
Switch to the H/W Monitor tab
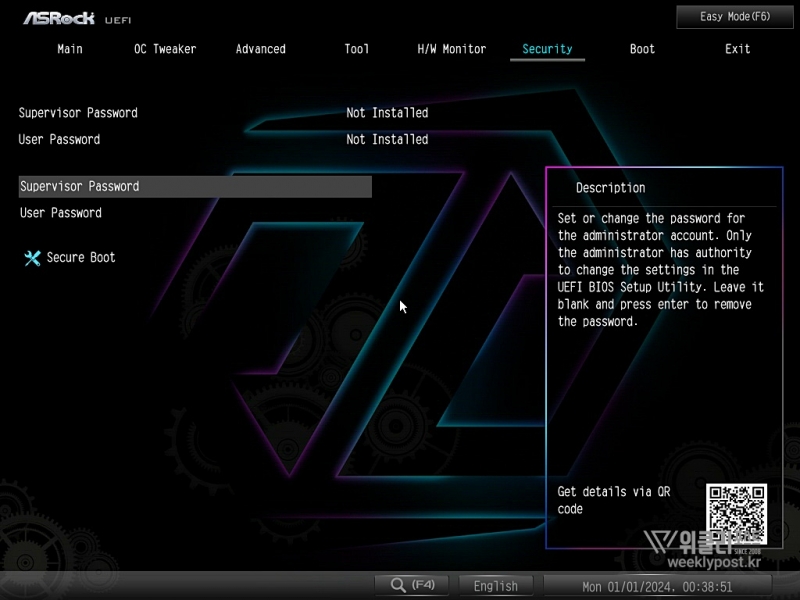click(x=451, y=49)
